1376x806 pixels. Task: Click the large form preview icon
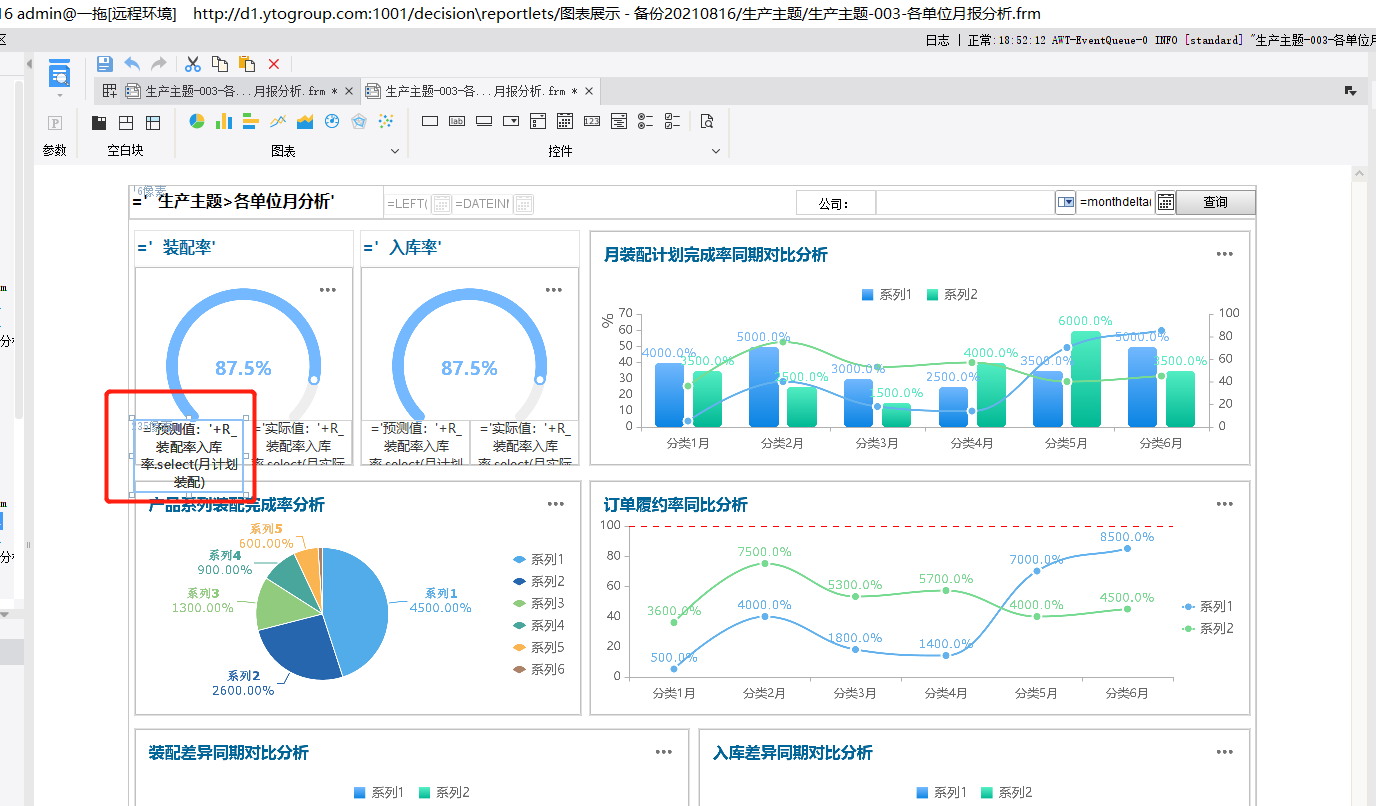[x=60, y=74]
